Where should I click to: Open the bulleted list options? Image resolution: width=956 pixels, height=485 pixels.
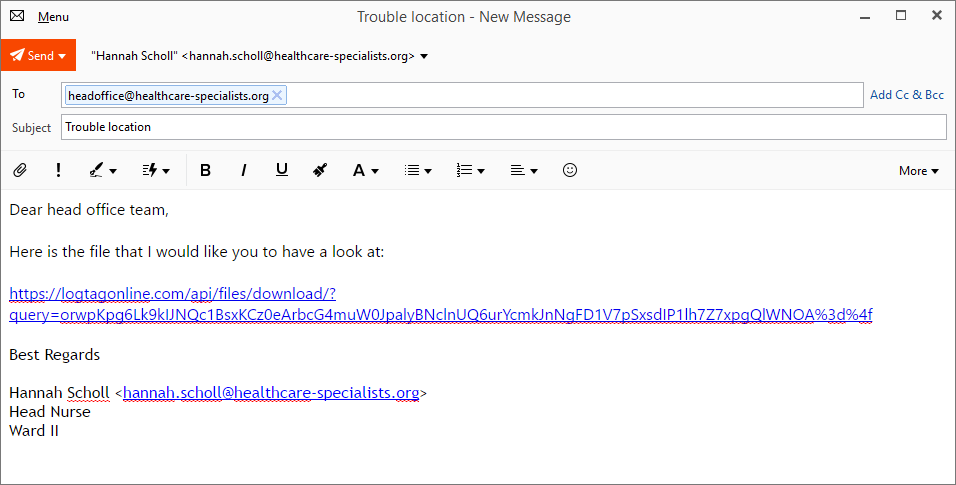(417, 171)
